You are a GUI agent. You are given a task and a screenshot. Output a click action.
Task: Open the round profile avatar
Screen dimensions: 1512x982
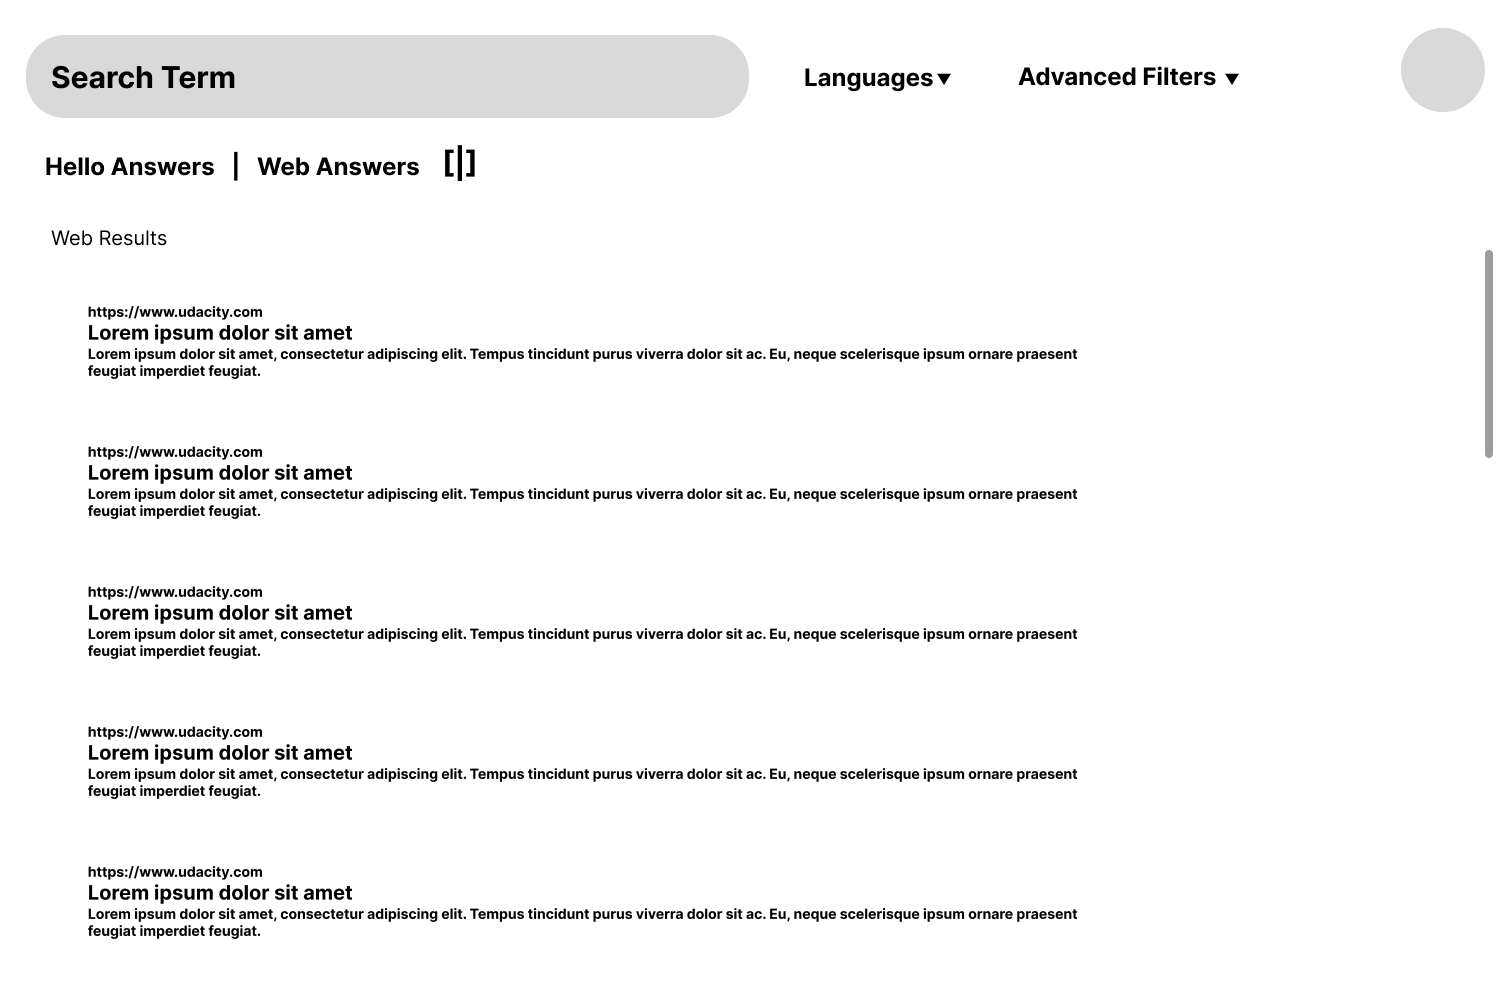click(x=1442, y=70)
